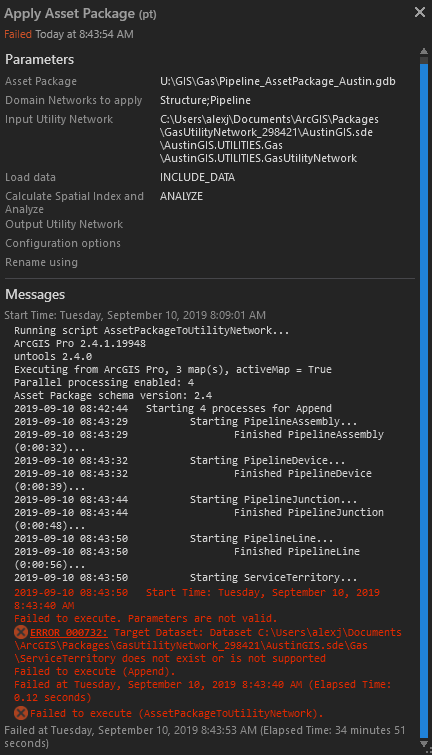Select the Asset Package gdb path value
432x755 pixels.
point(278,81)
